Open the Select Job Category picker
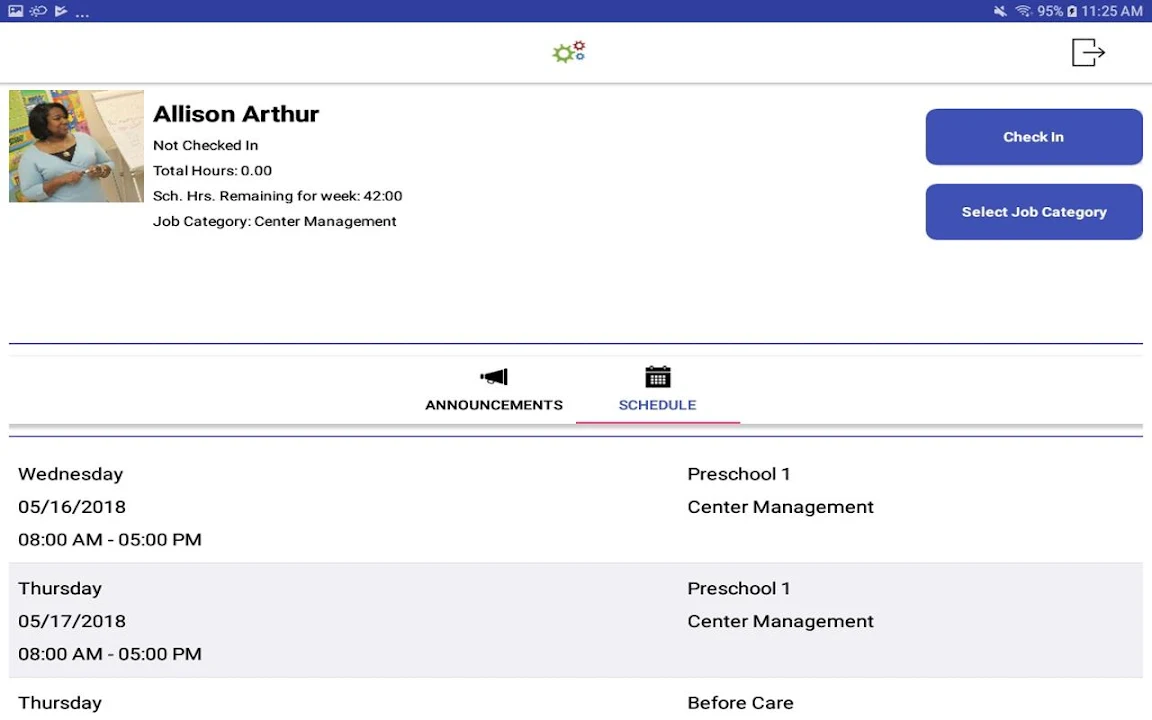The height and width of the screenshot is (720, 1152). click(1034, 212)
